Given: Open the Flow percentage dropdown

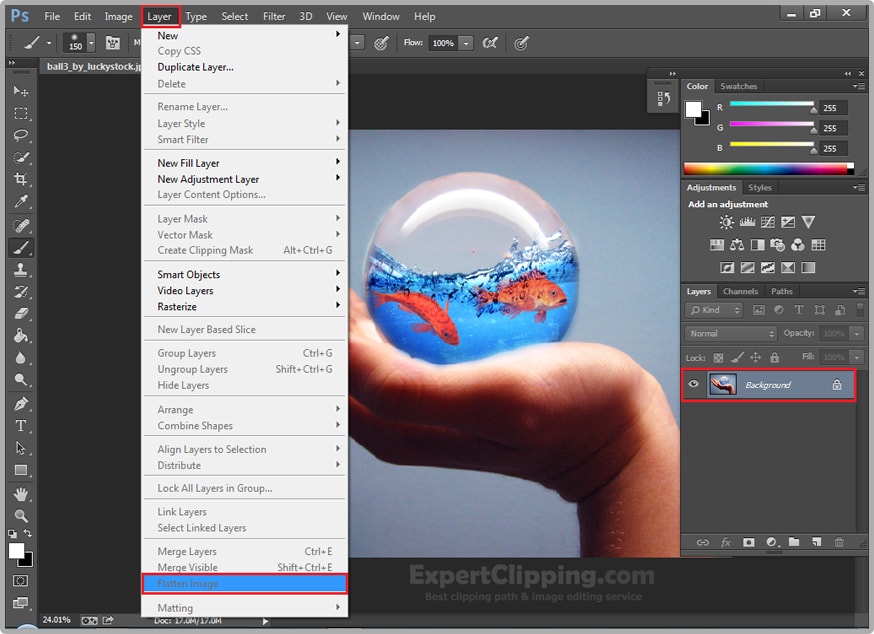Looking at the screenshot, I should [466, 43].
